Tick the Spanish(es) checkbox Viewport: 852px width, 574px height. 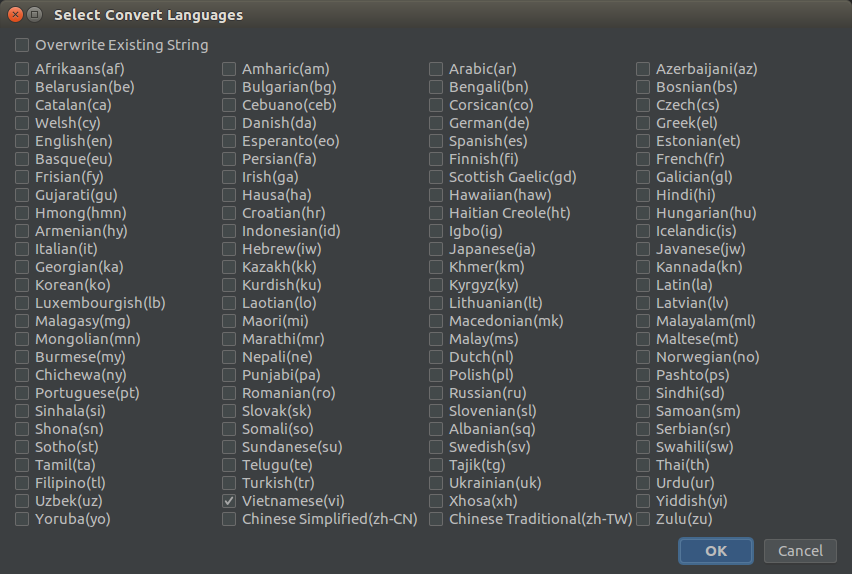coord(436,141)
